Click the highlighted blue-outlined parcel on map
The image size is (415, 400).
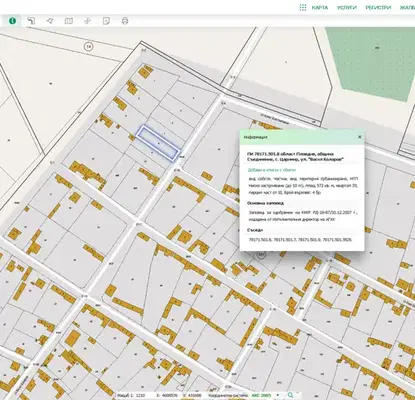click(158, 143)
